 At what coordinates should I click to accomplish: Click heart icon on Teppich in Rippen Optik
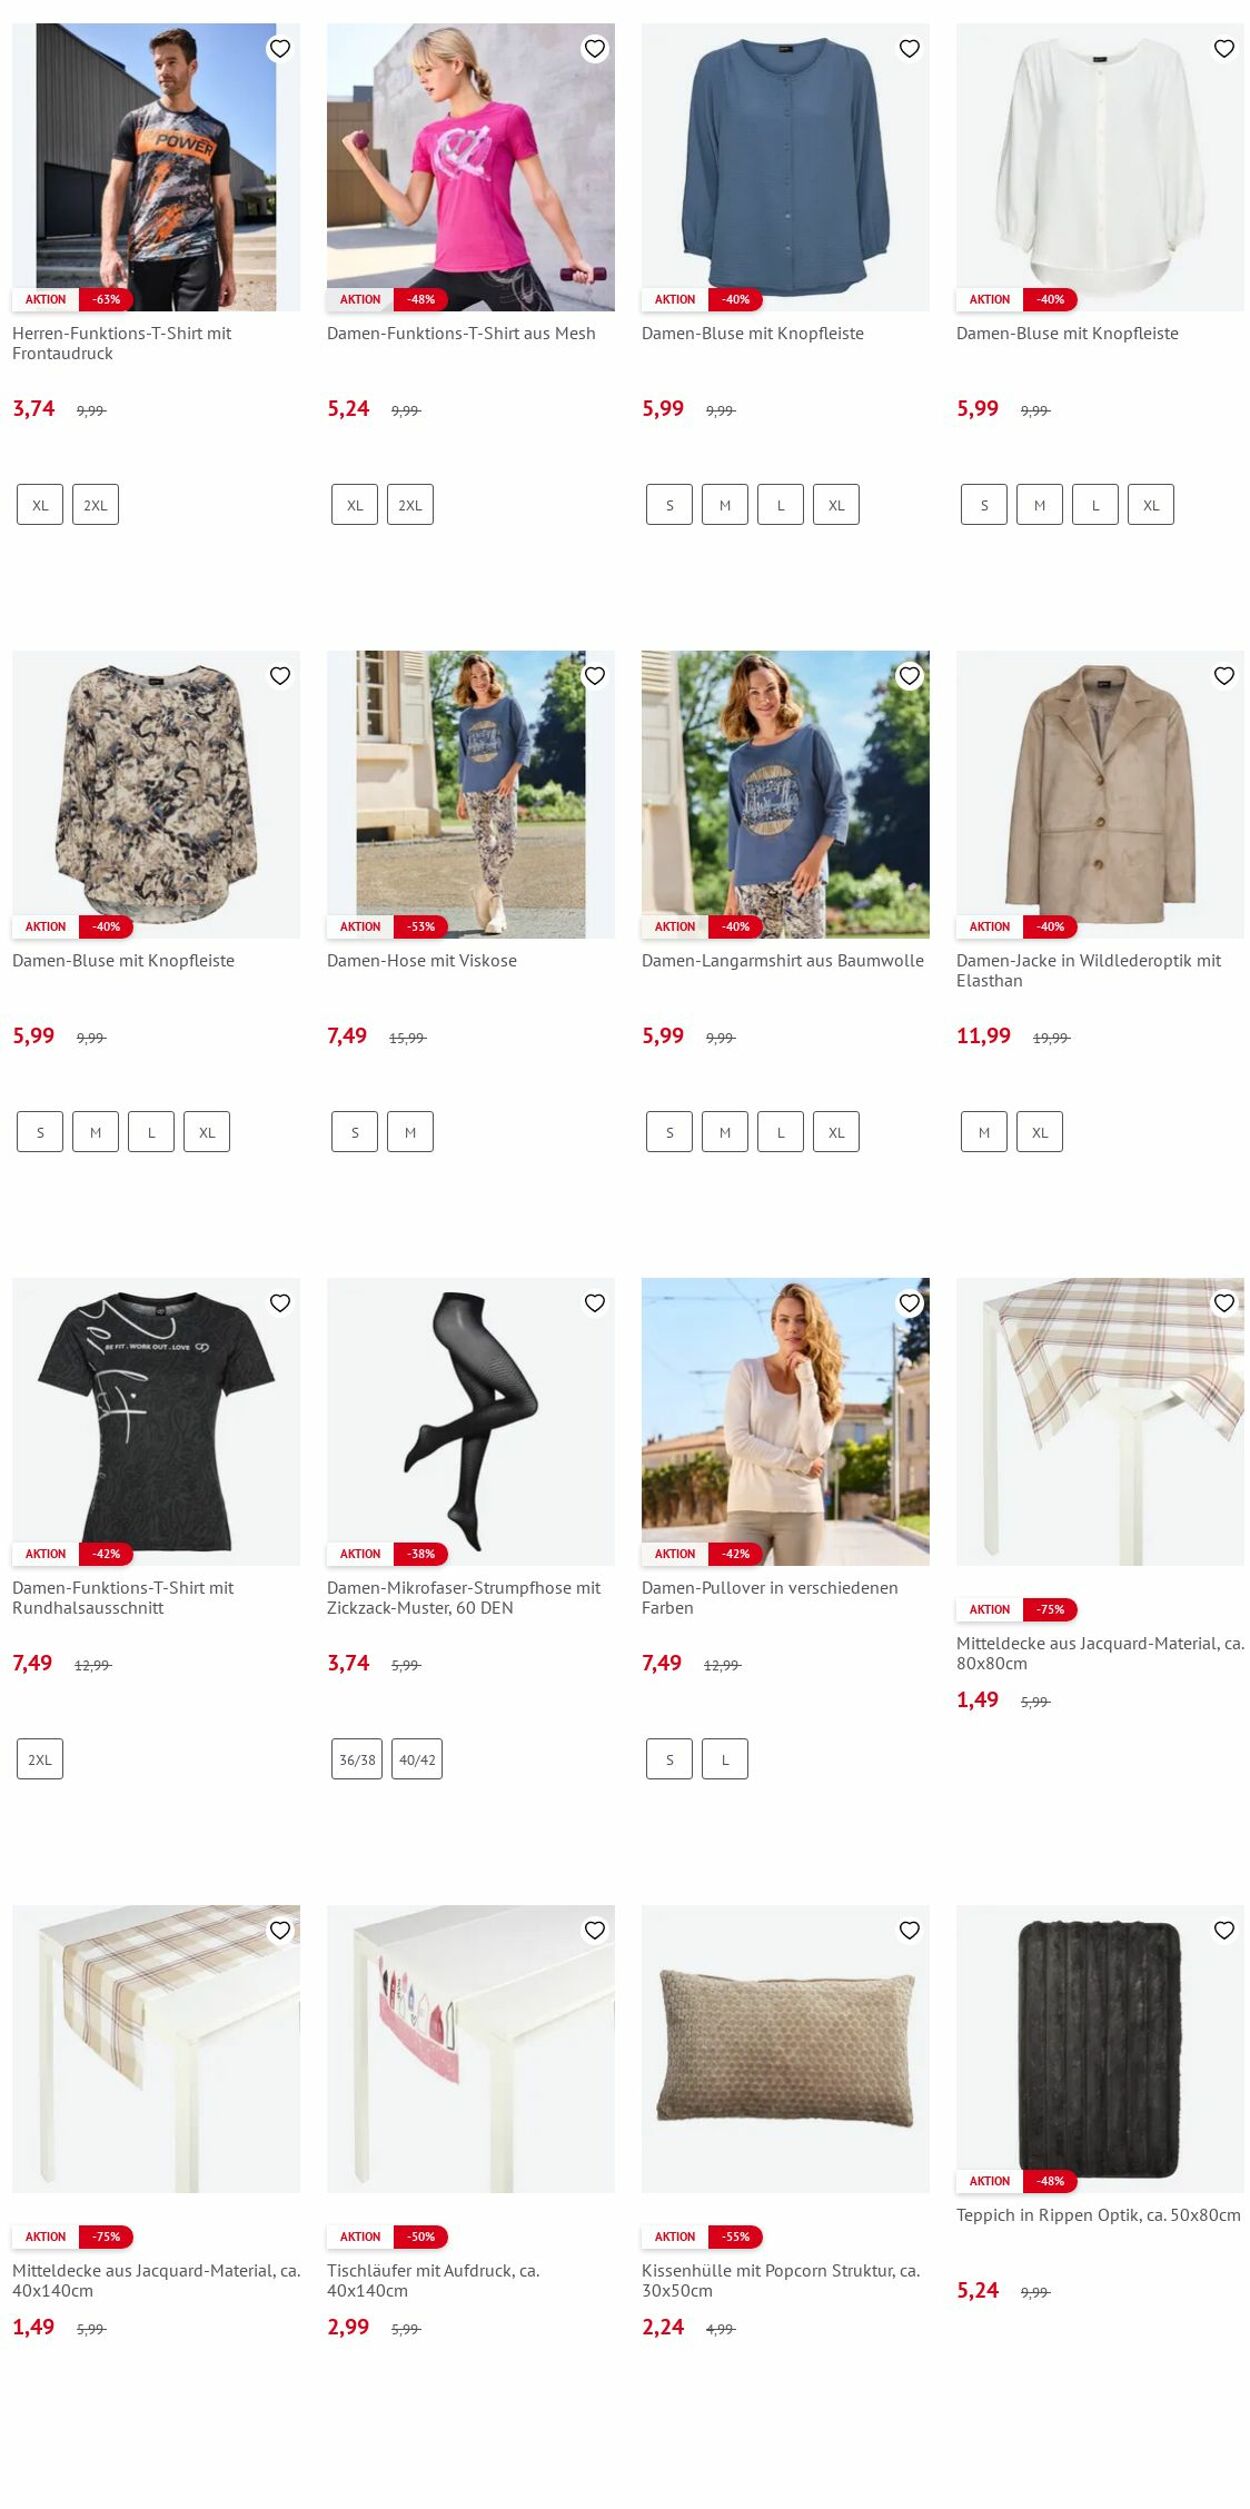click(x=1224, y=1930)
